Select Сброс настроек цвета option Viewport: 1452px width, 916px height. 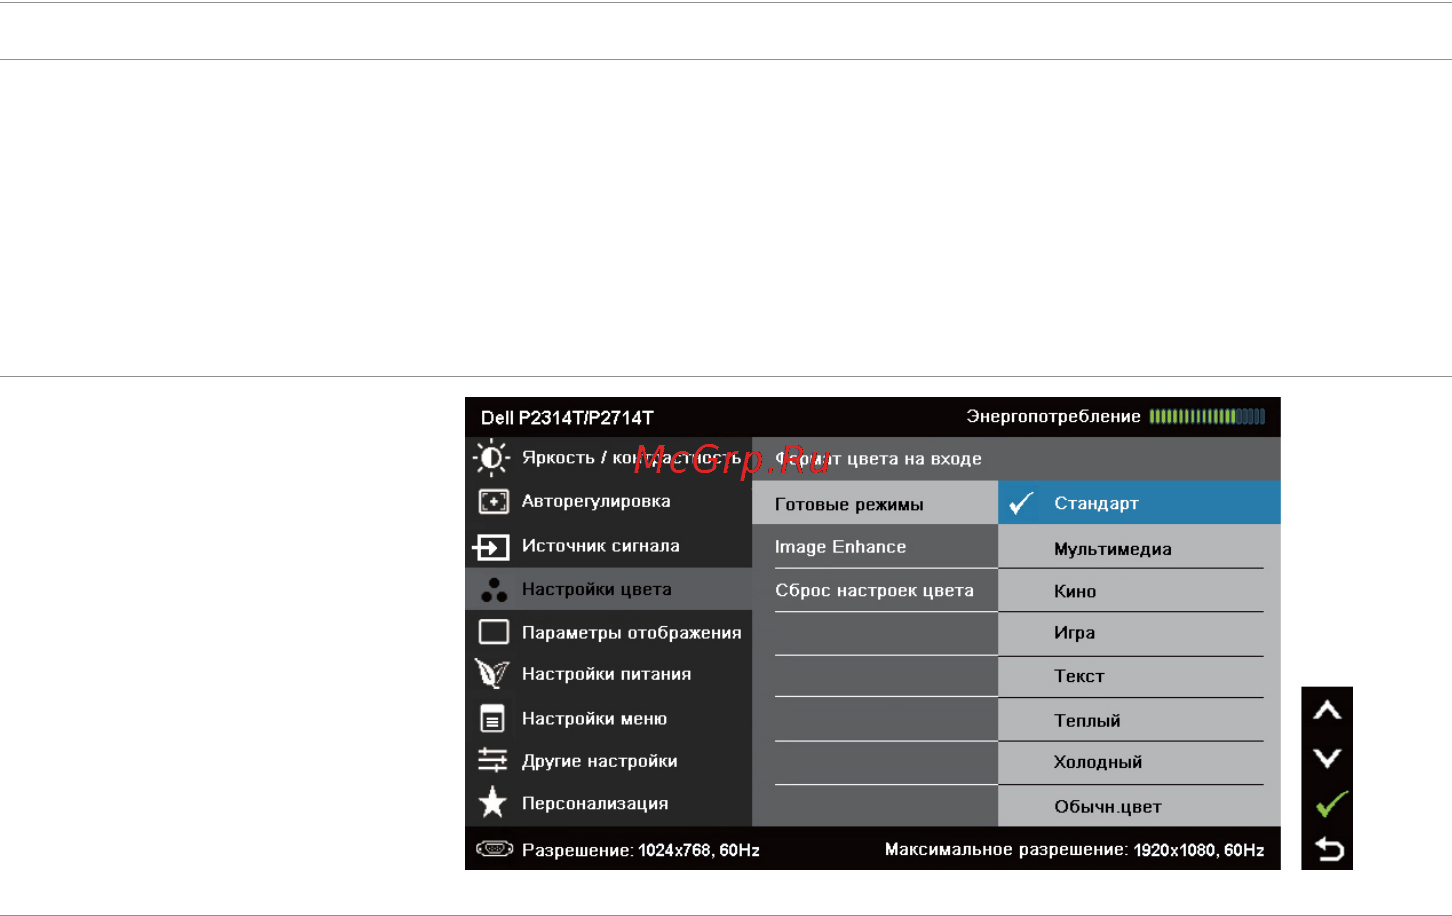[875, 590]
